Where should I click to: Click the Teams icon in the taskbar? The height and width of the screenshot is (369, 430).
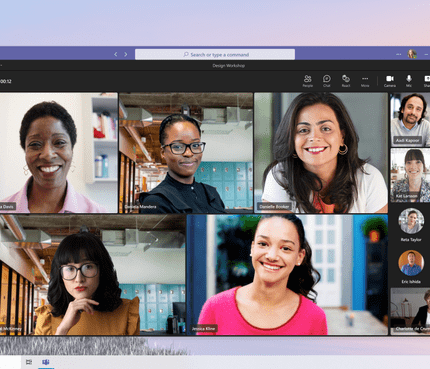click(46, 362)
